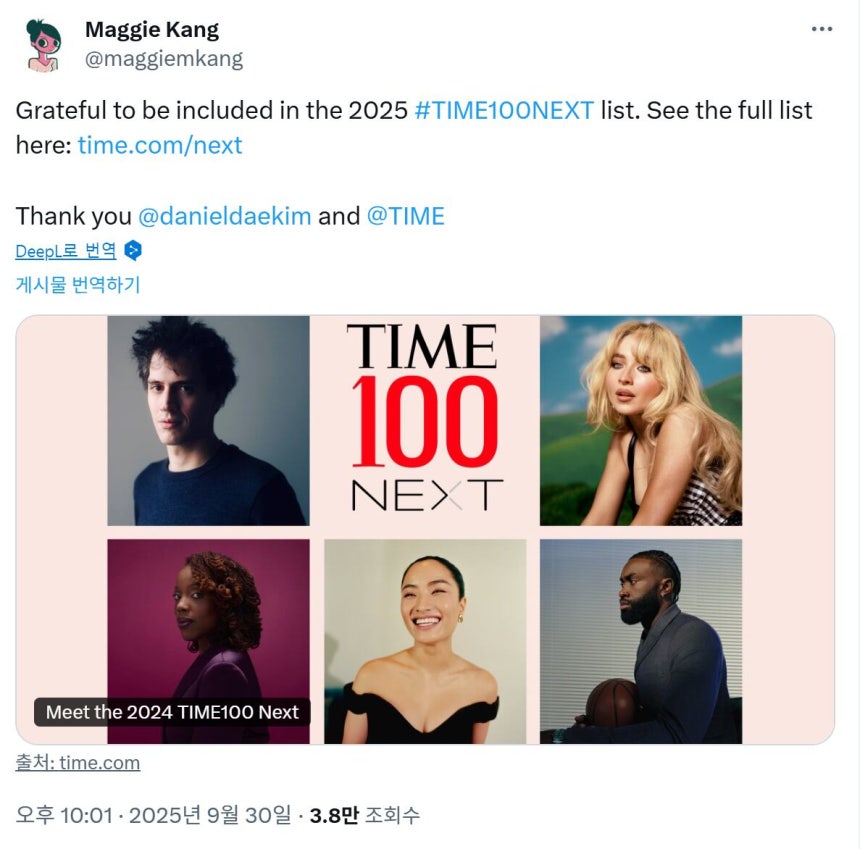The width and height of the screenshot is (860, 849).
Task: Click the smiling woman in black dress photo
Action: [x=425, y=641]
